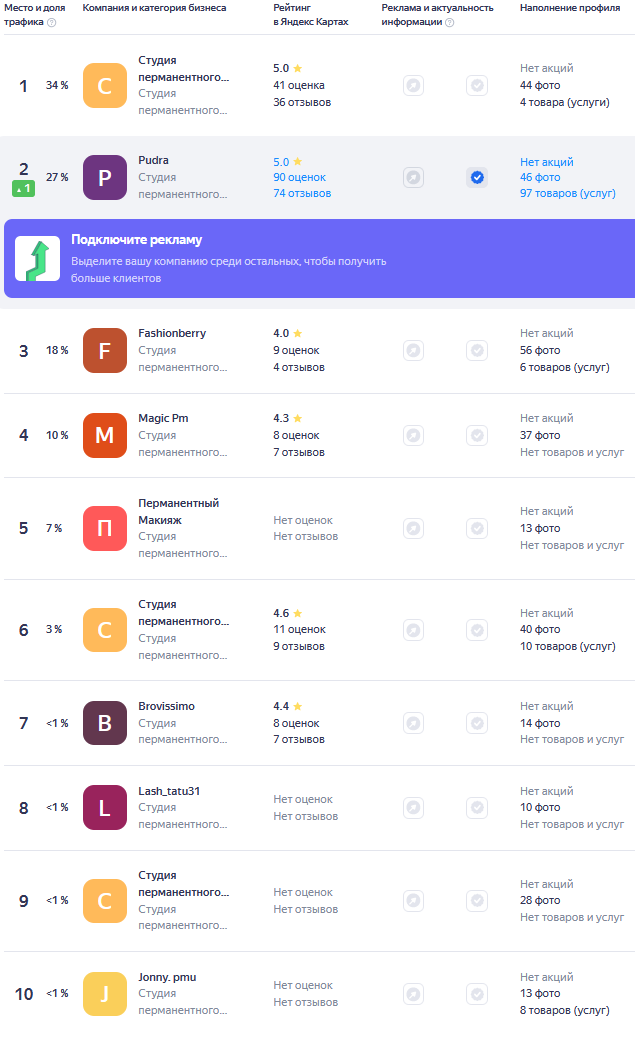Click the verified checkmark icon in Jonny. pmu row

477,994
